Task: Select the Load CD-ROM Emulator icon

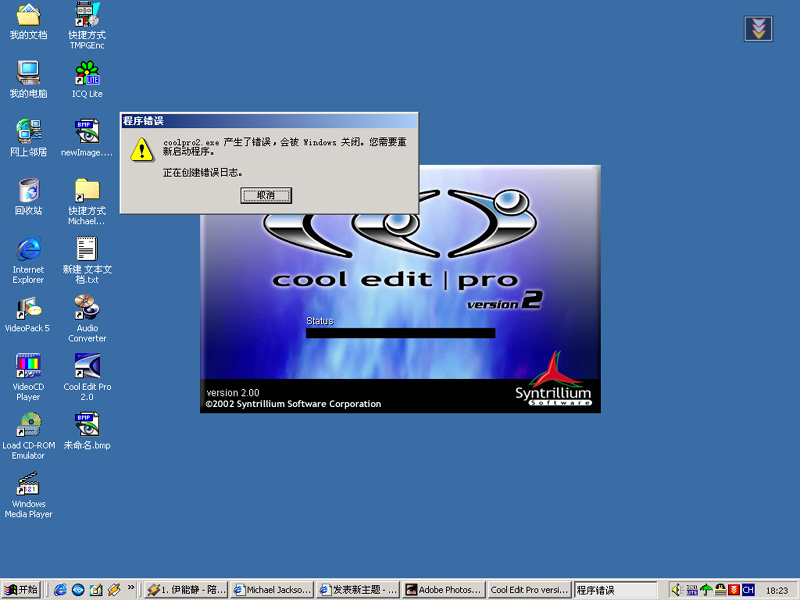Action: click(x=29, y=436)
